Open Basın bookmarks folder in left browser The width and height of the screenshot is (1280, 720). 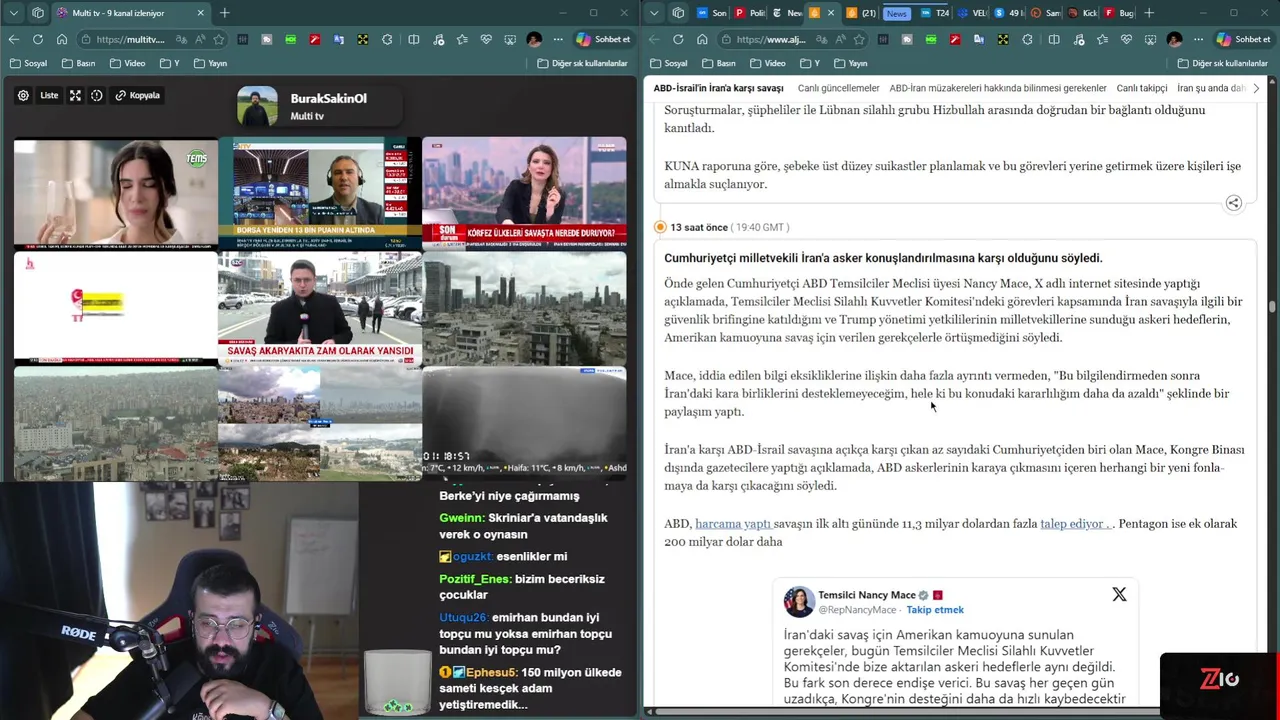tap(79, 63)
